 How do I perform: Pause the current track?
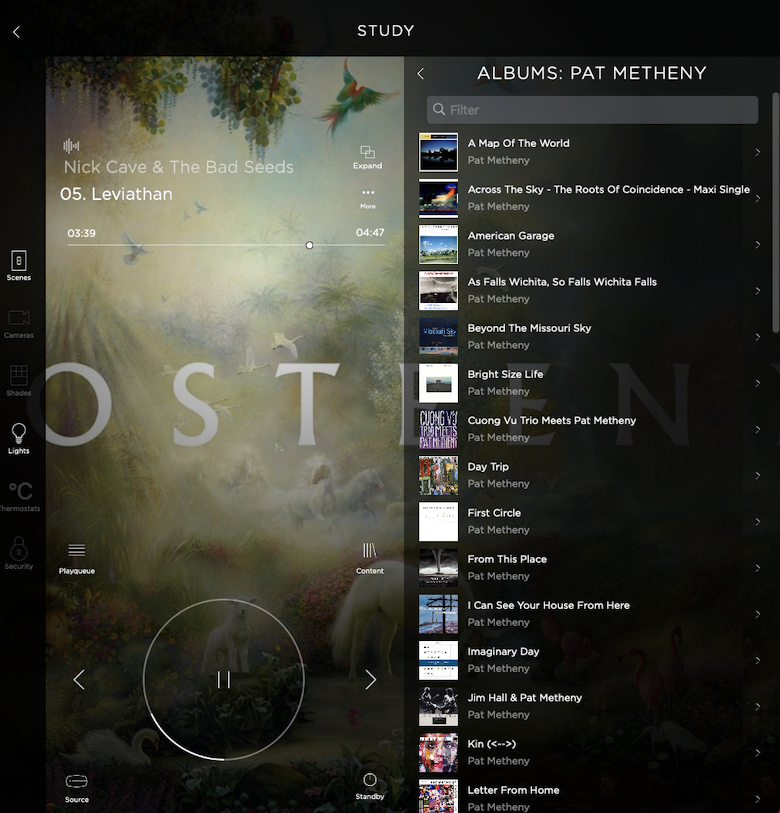(x=224, y=680)
